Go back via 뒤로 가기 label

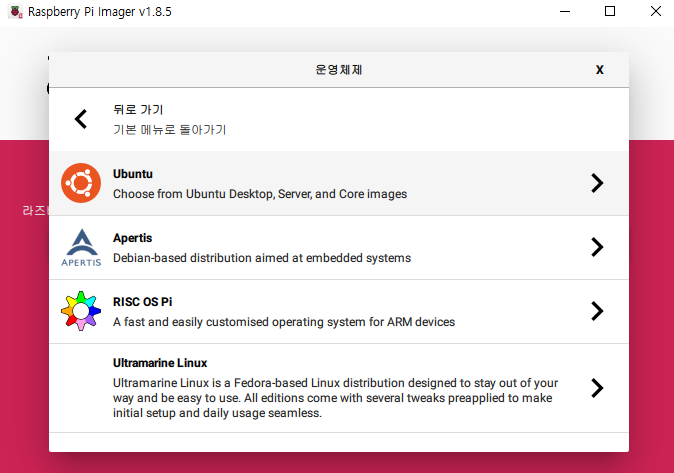[x=138, y=110]
